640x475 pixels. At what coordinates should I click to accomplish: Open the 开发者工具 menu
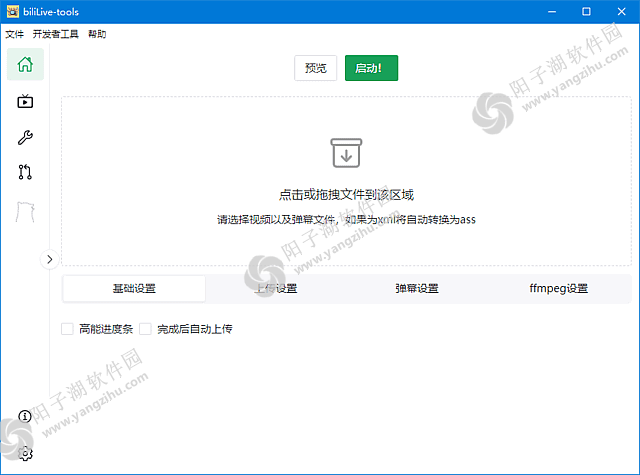point(56,34)
